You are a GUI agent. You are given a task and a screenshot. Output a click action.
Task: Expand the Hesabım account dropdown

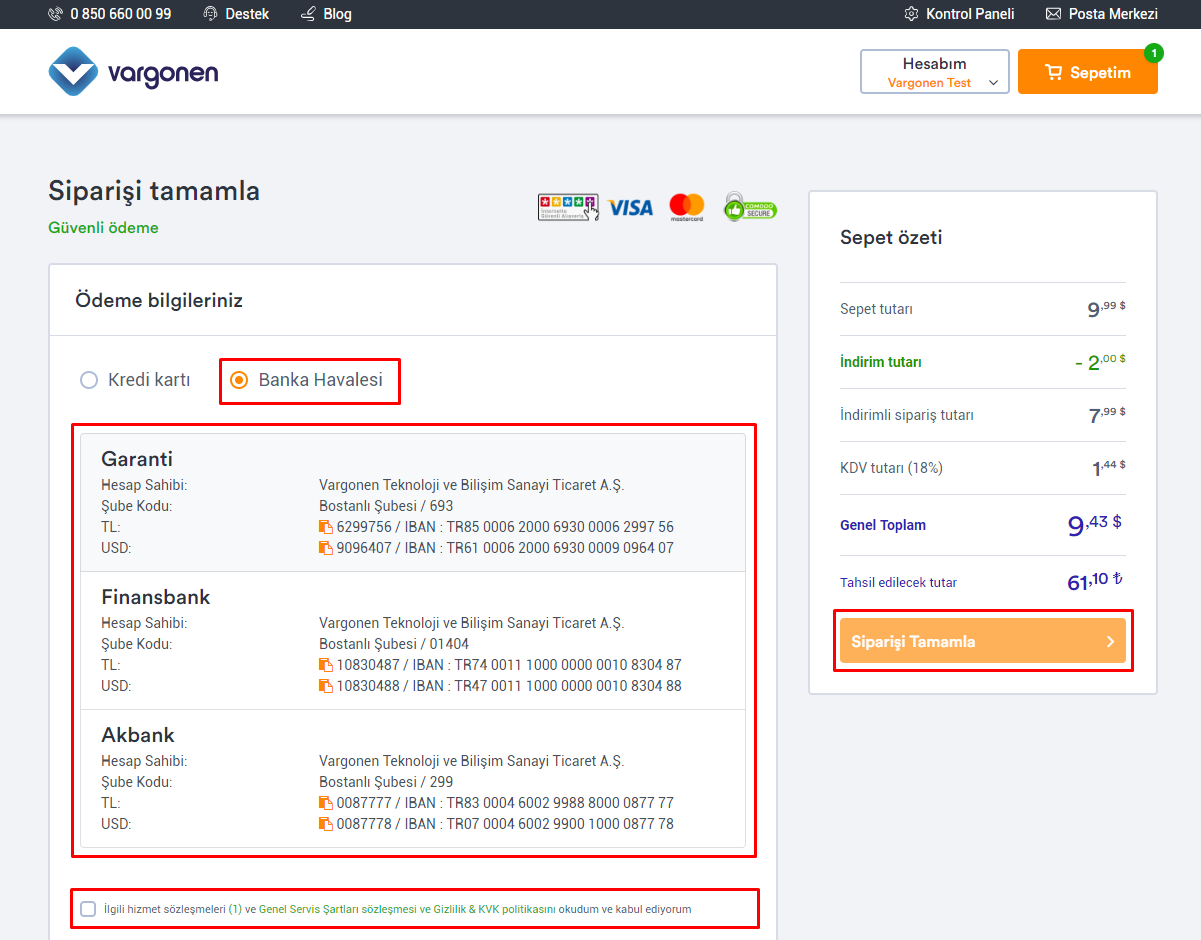pyautogui.click(x=935, y=72)
